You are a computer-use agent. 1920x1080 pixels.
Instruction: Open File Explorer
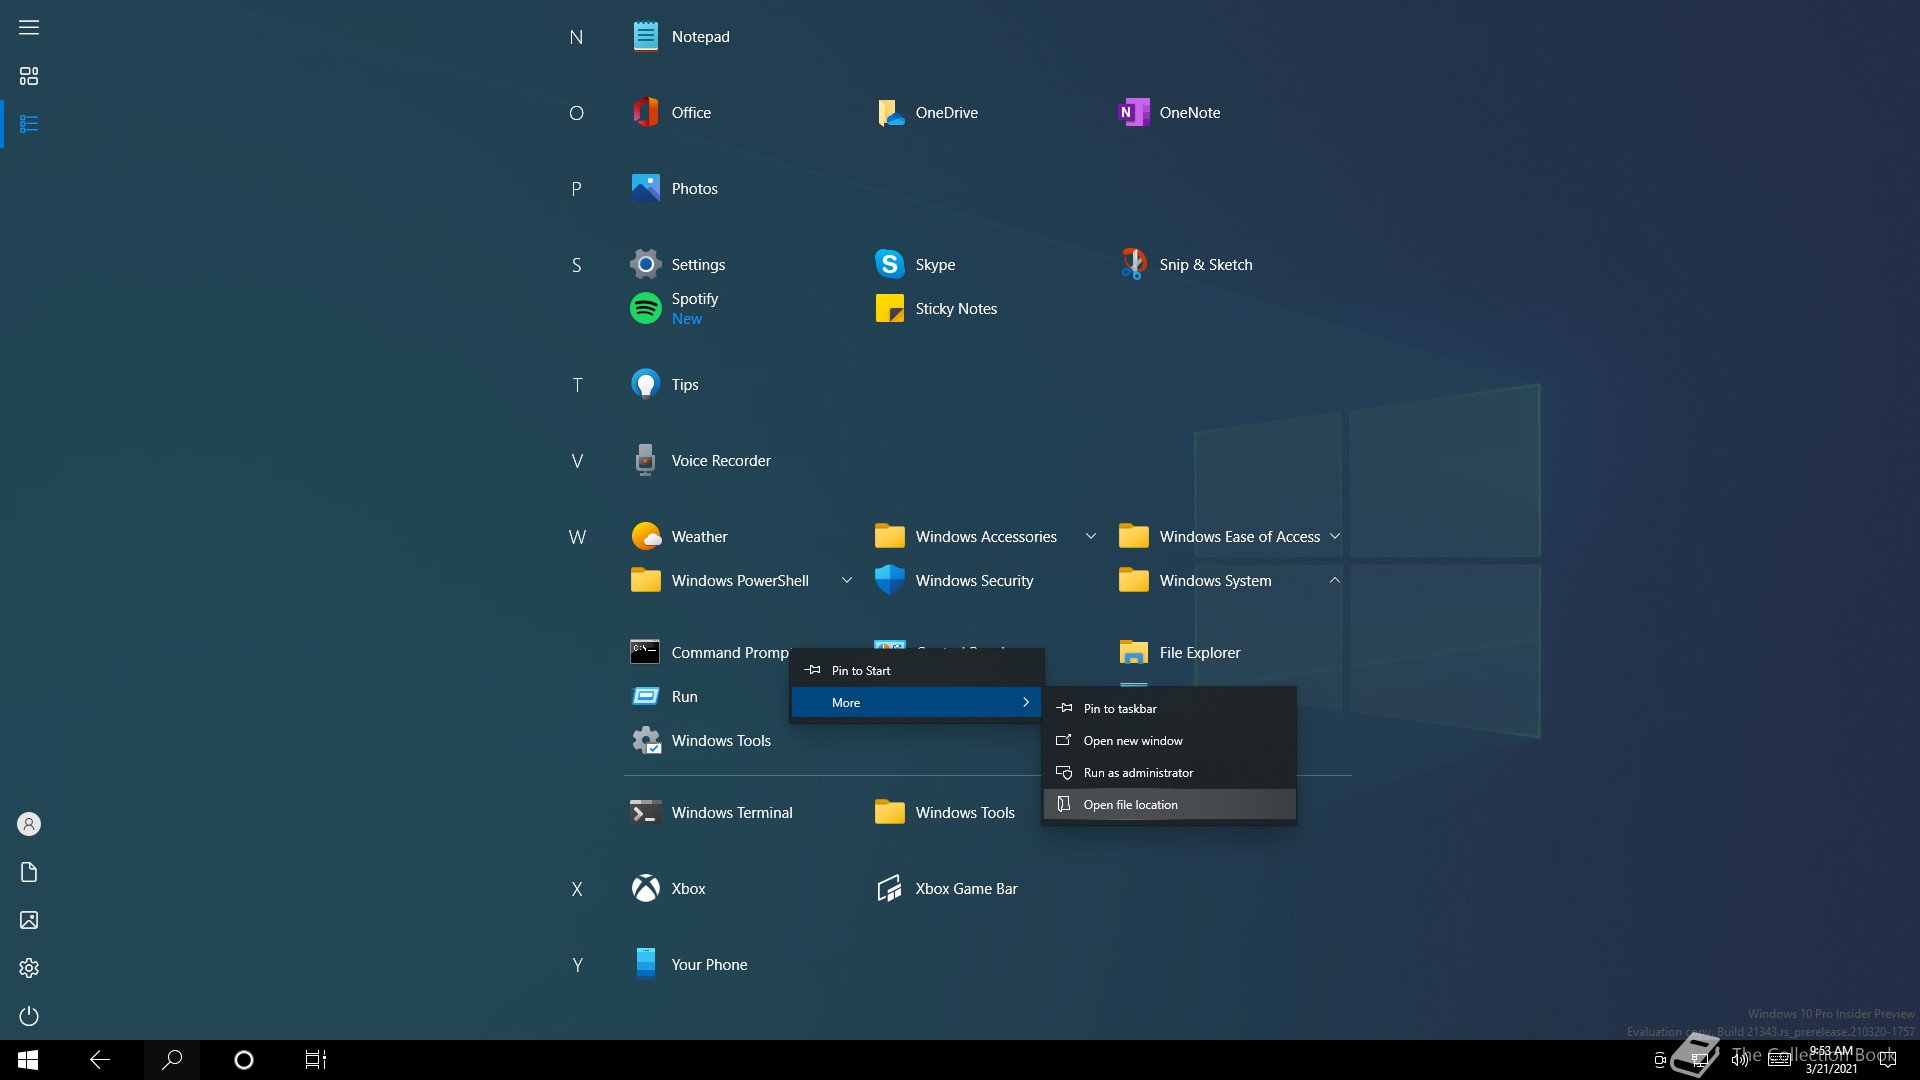pyautogui.click(x=1180, y=653)
